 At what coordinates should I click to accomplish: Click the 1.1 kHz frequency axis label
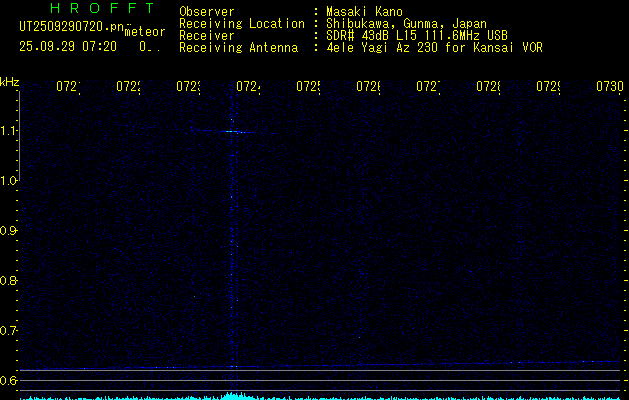[x=10, y=131]
